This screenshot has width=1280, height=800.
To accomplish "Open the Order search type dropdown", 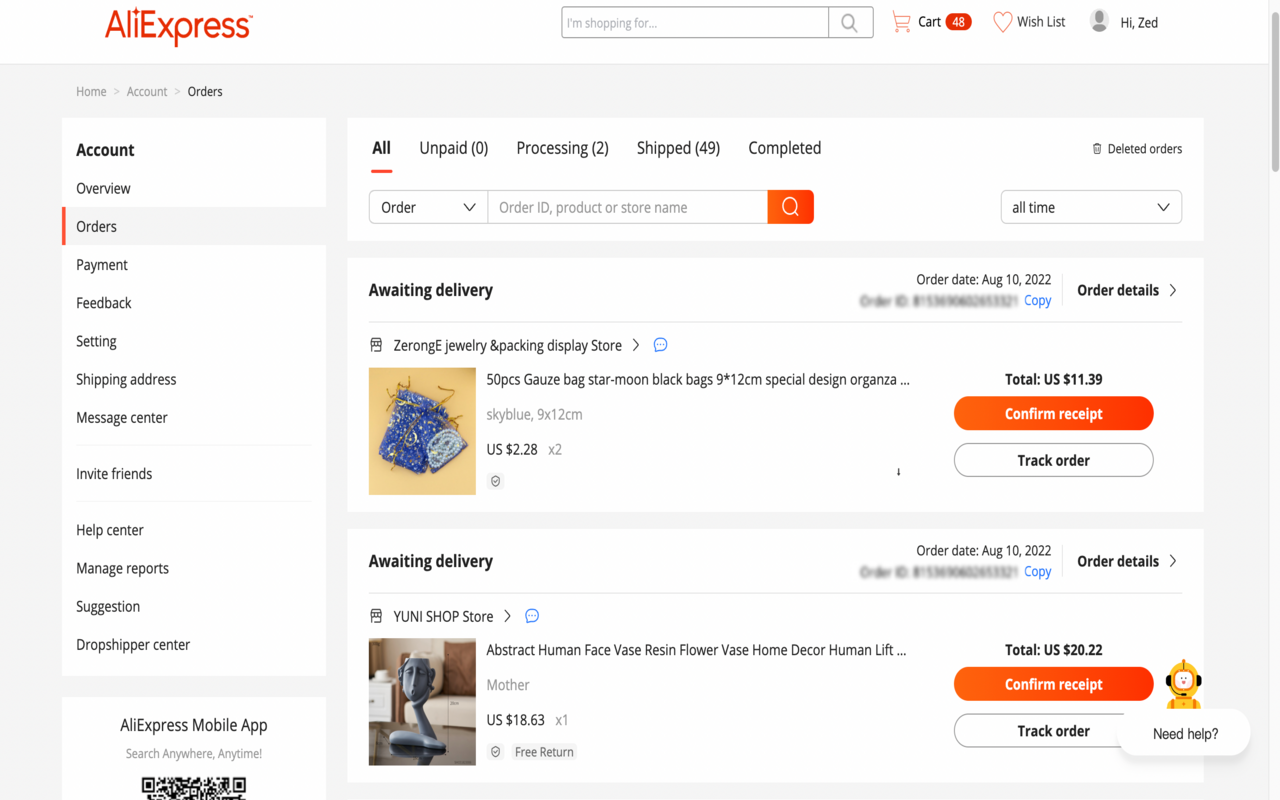I will click(428, 207).
